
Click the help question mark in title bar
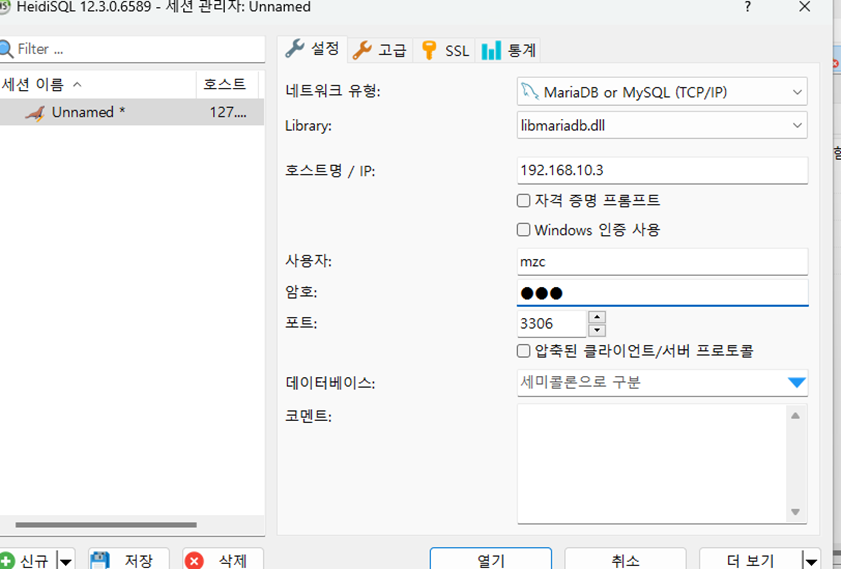pyautogui.click(x=747, y=7)
